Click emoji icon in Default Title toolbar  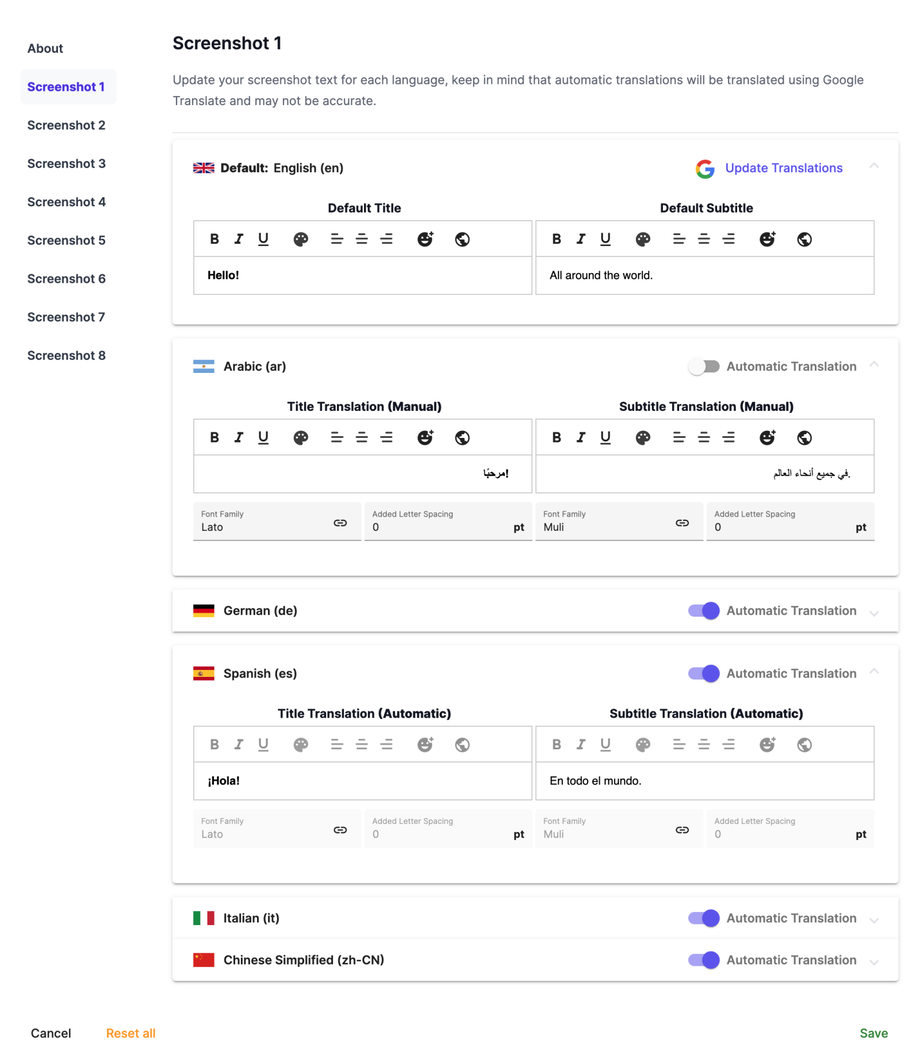click(x=425, y=239)
